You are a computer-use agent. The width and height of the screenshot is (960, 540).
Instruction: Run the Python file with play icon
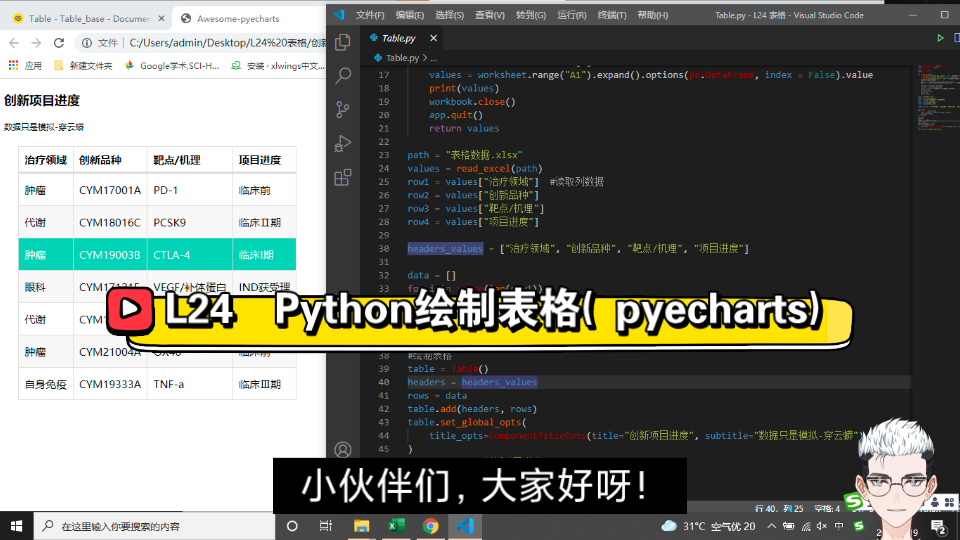point(940,38)
